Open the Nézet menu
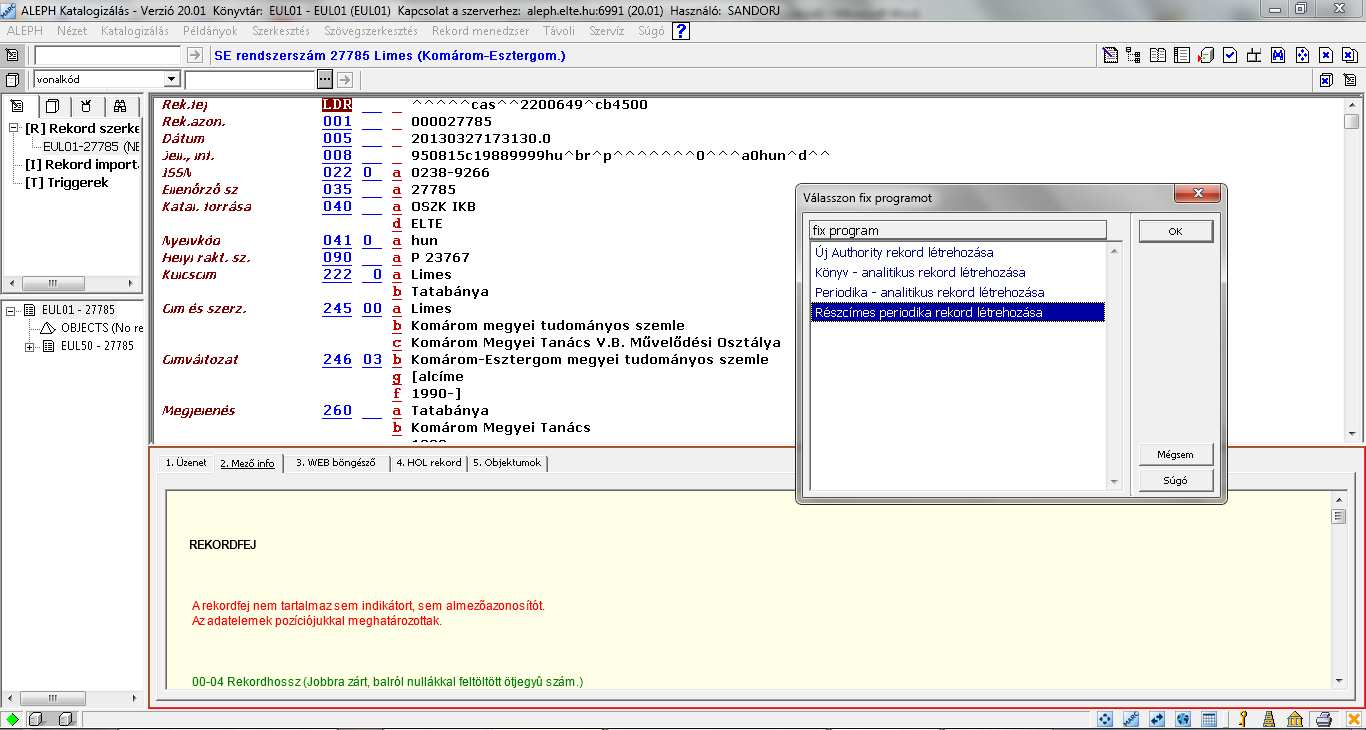1366x730 pixels. coord(72,31)
